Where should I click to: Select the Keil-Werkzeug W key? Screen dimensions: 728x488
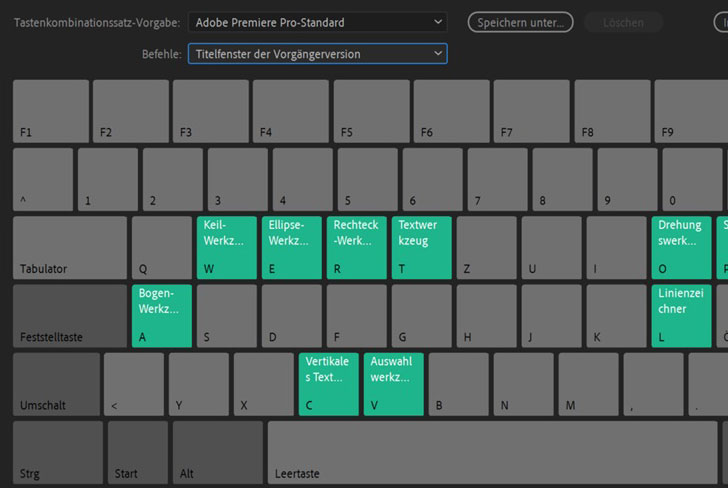click(x=227, y=247)
